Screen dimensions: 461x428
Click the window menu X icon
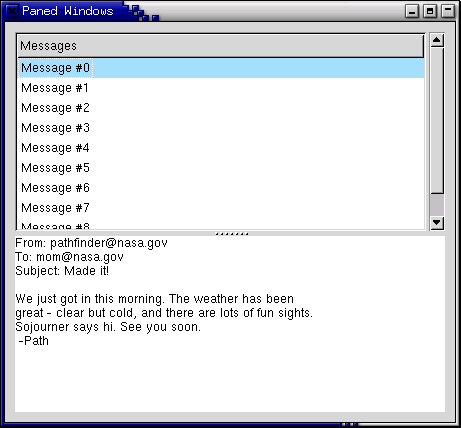coord(12,11)
